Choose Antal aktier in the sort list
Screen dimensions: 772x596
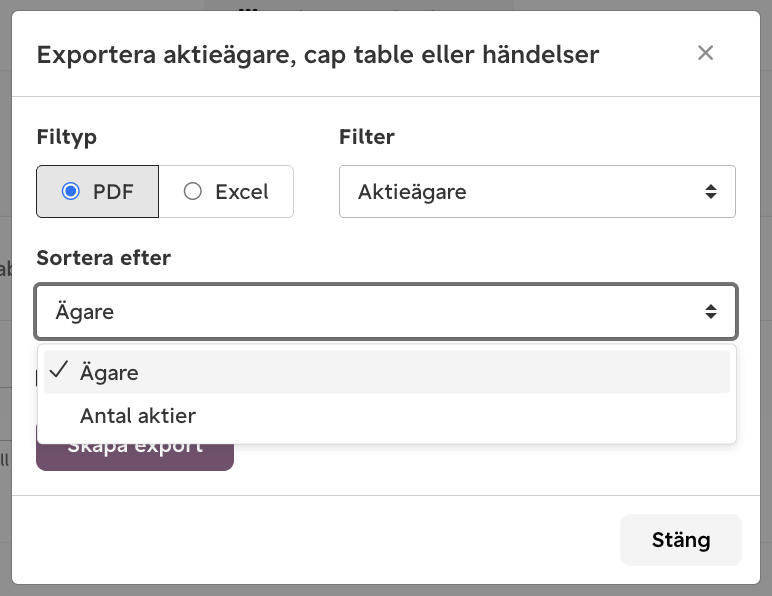coord(386,416)
